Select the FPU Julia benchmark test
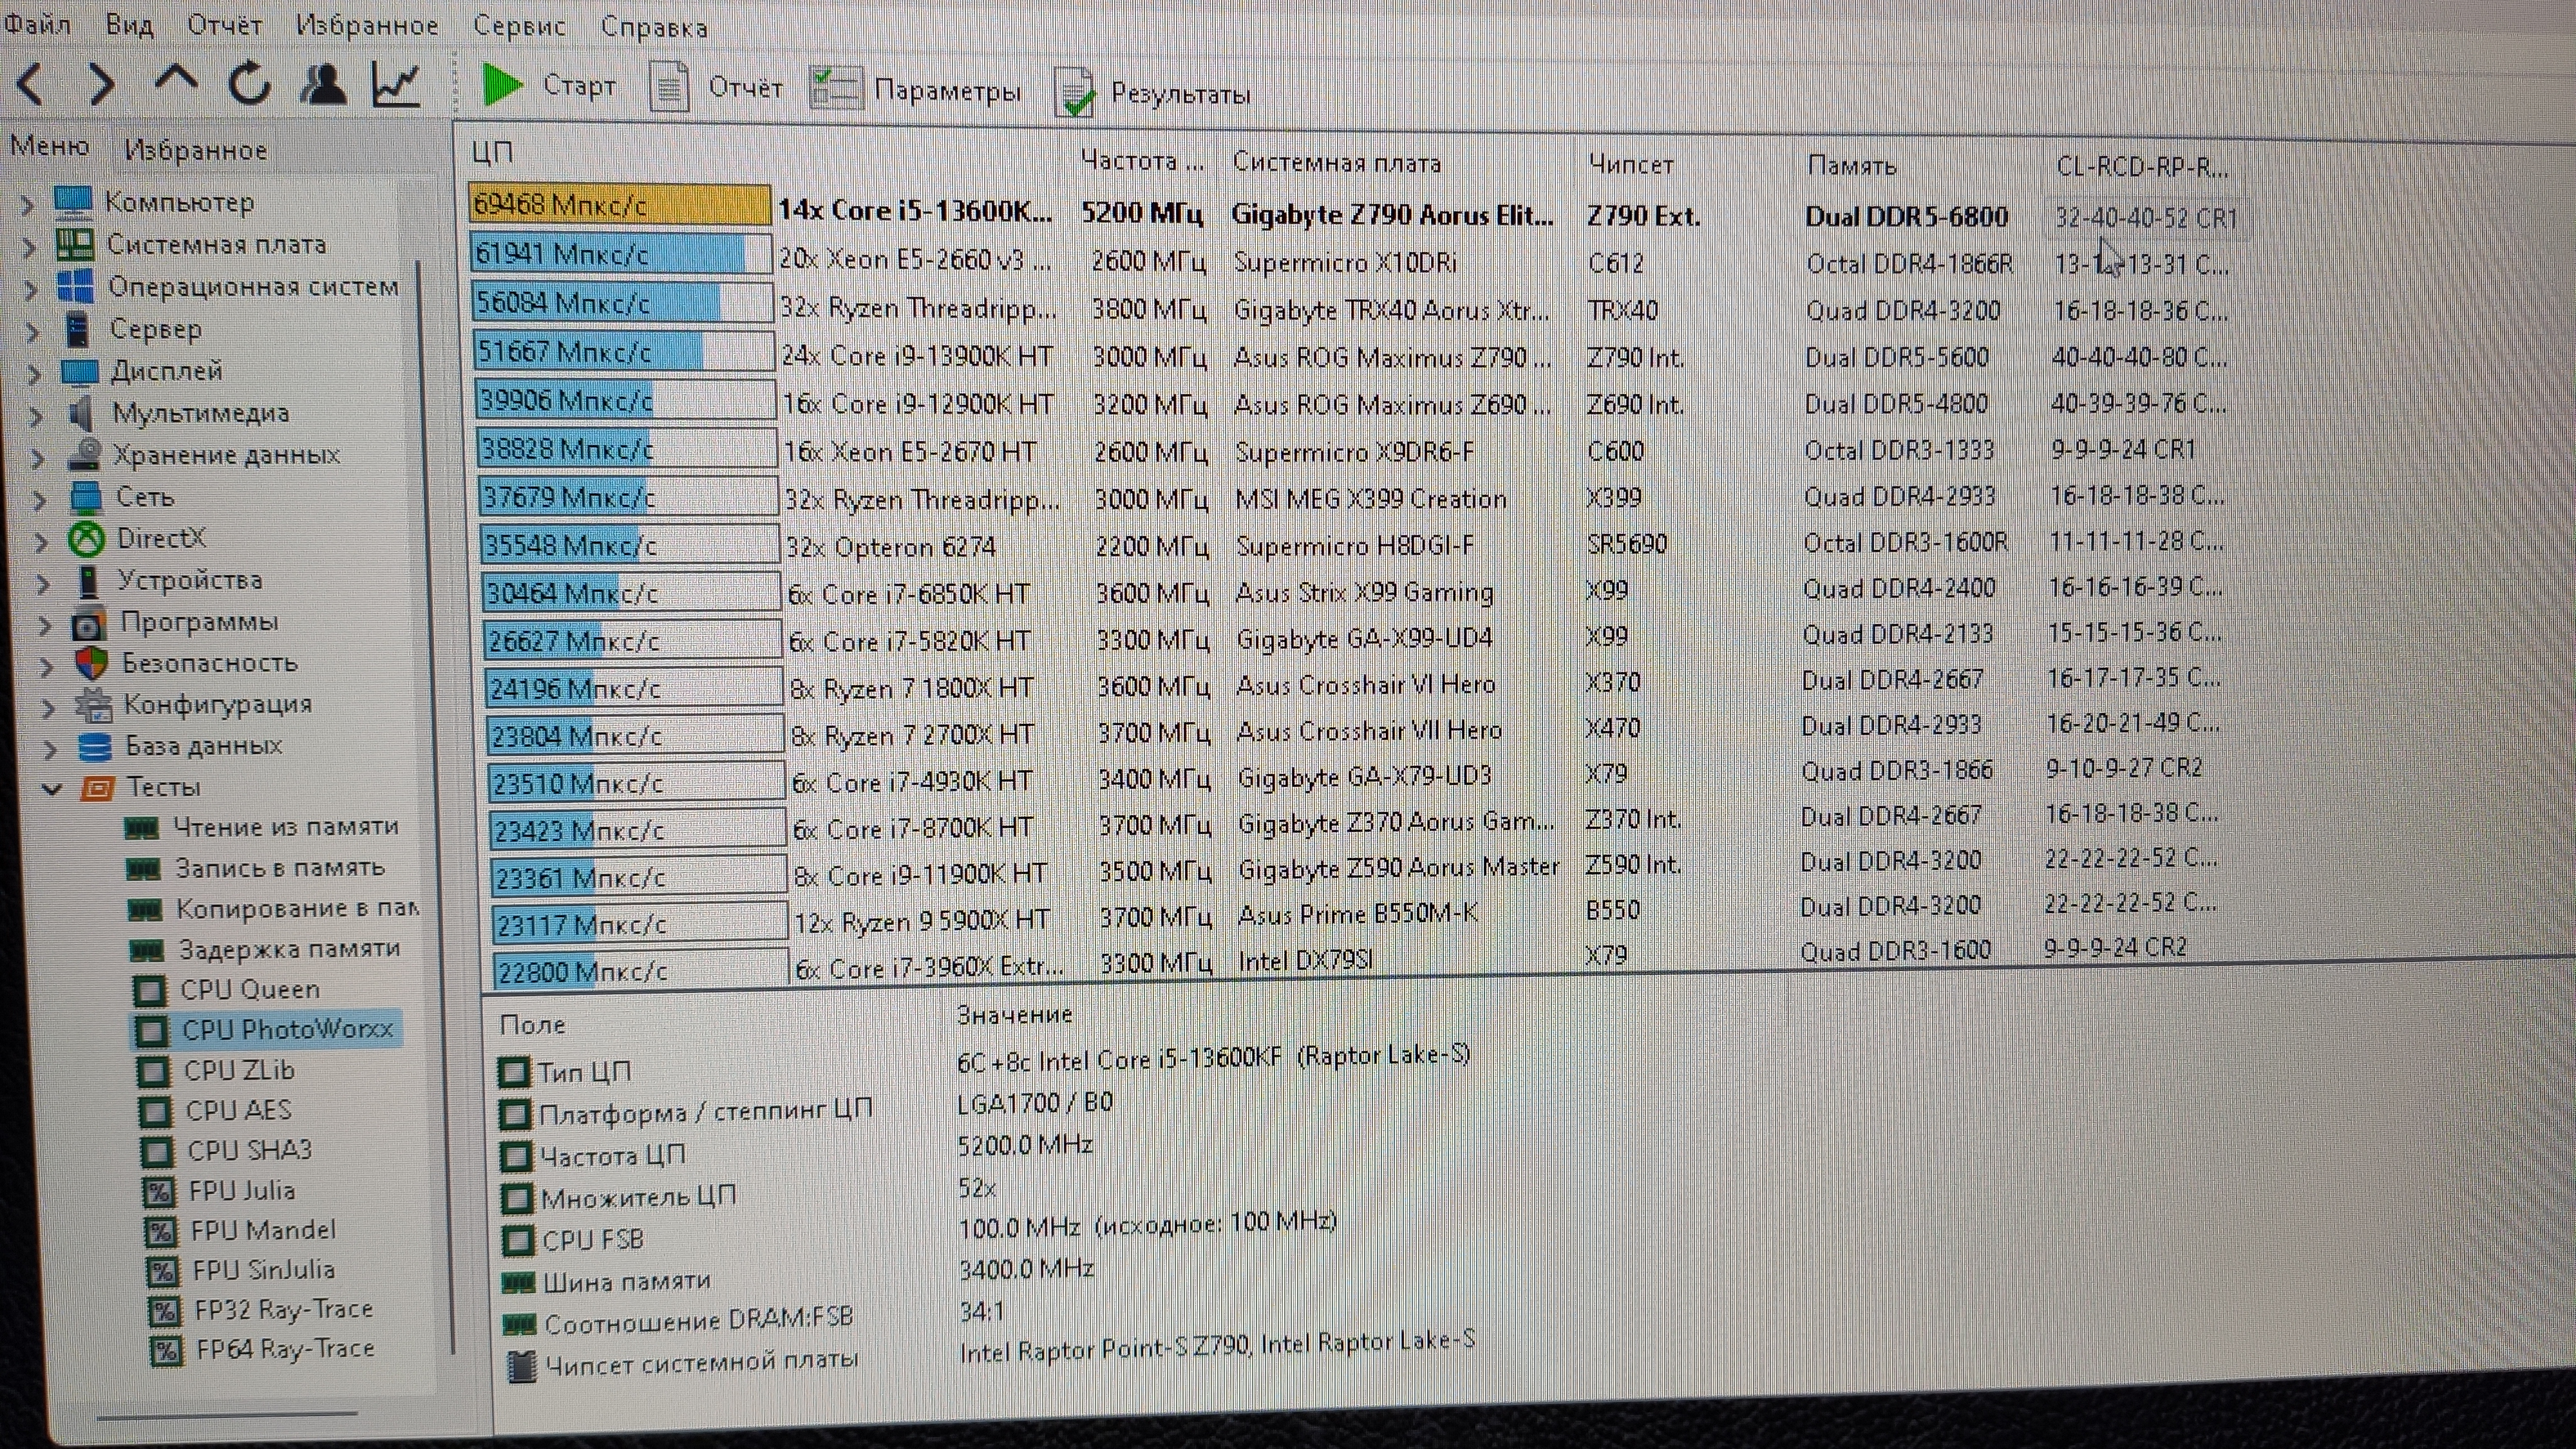The image size is (2576, 1449). point(241,1191)
